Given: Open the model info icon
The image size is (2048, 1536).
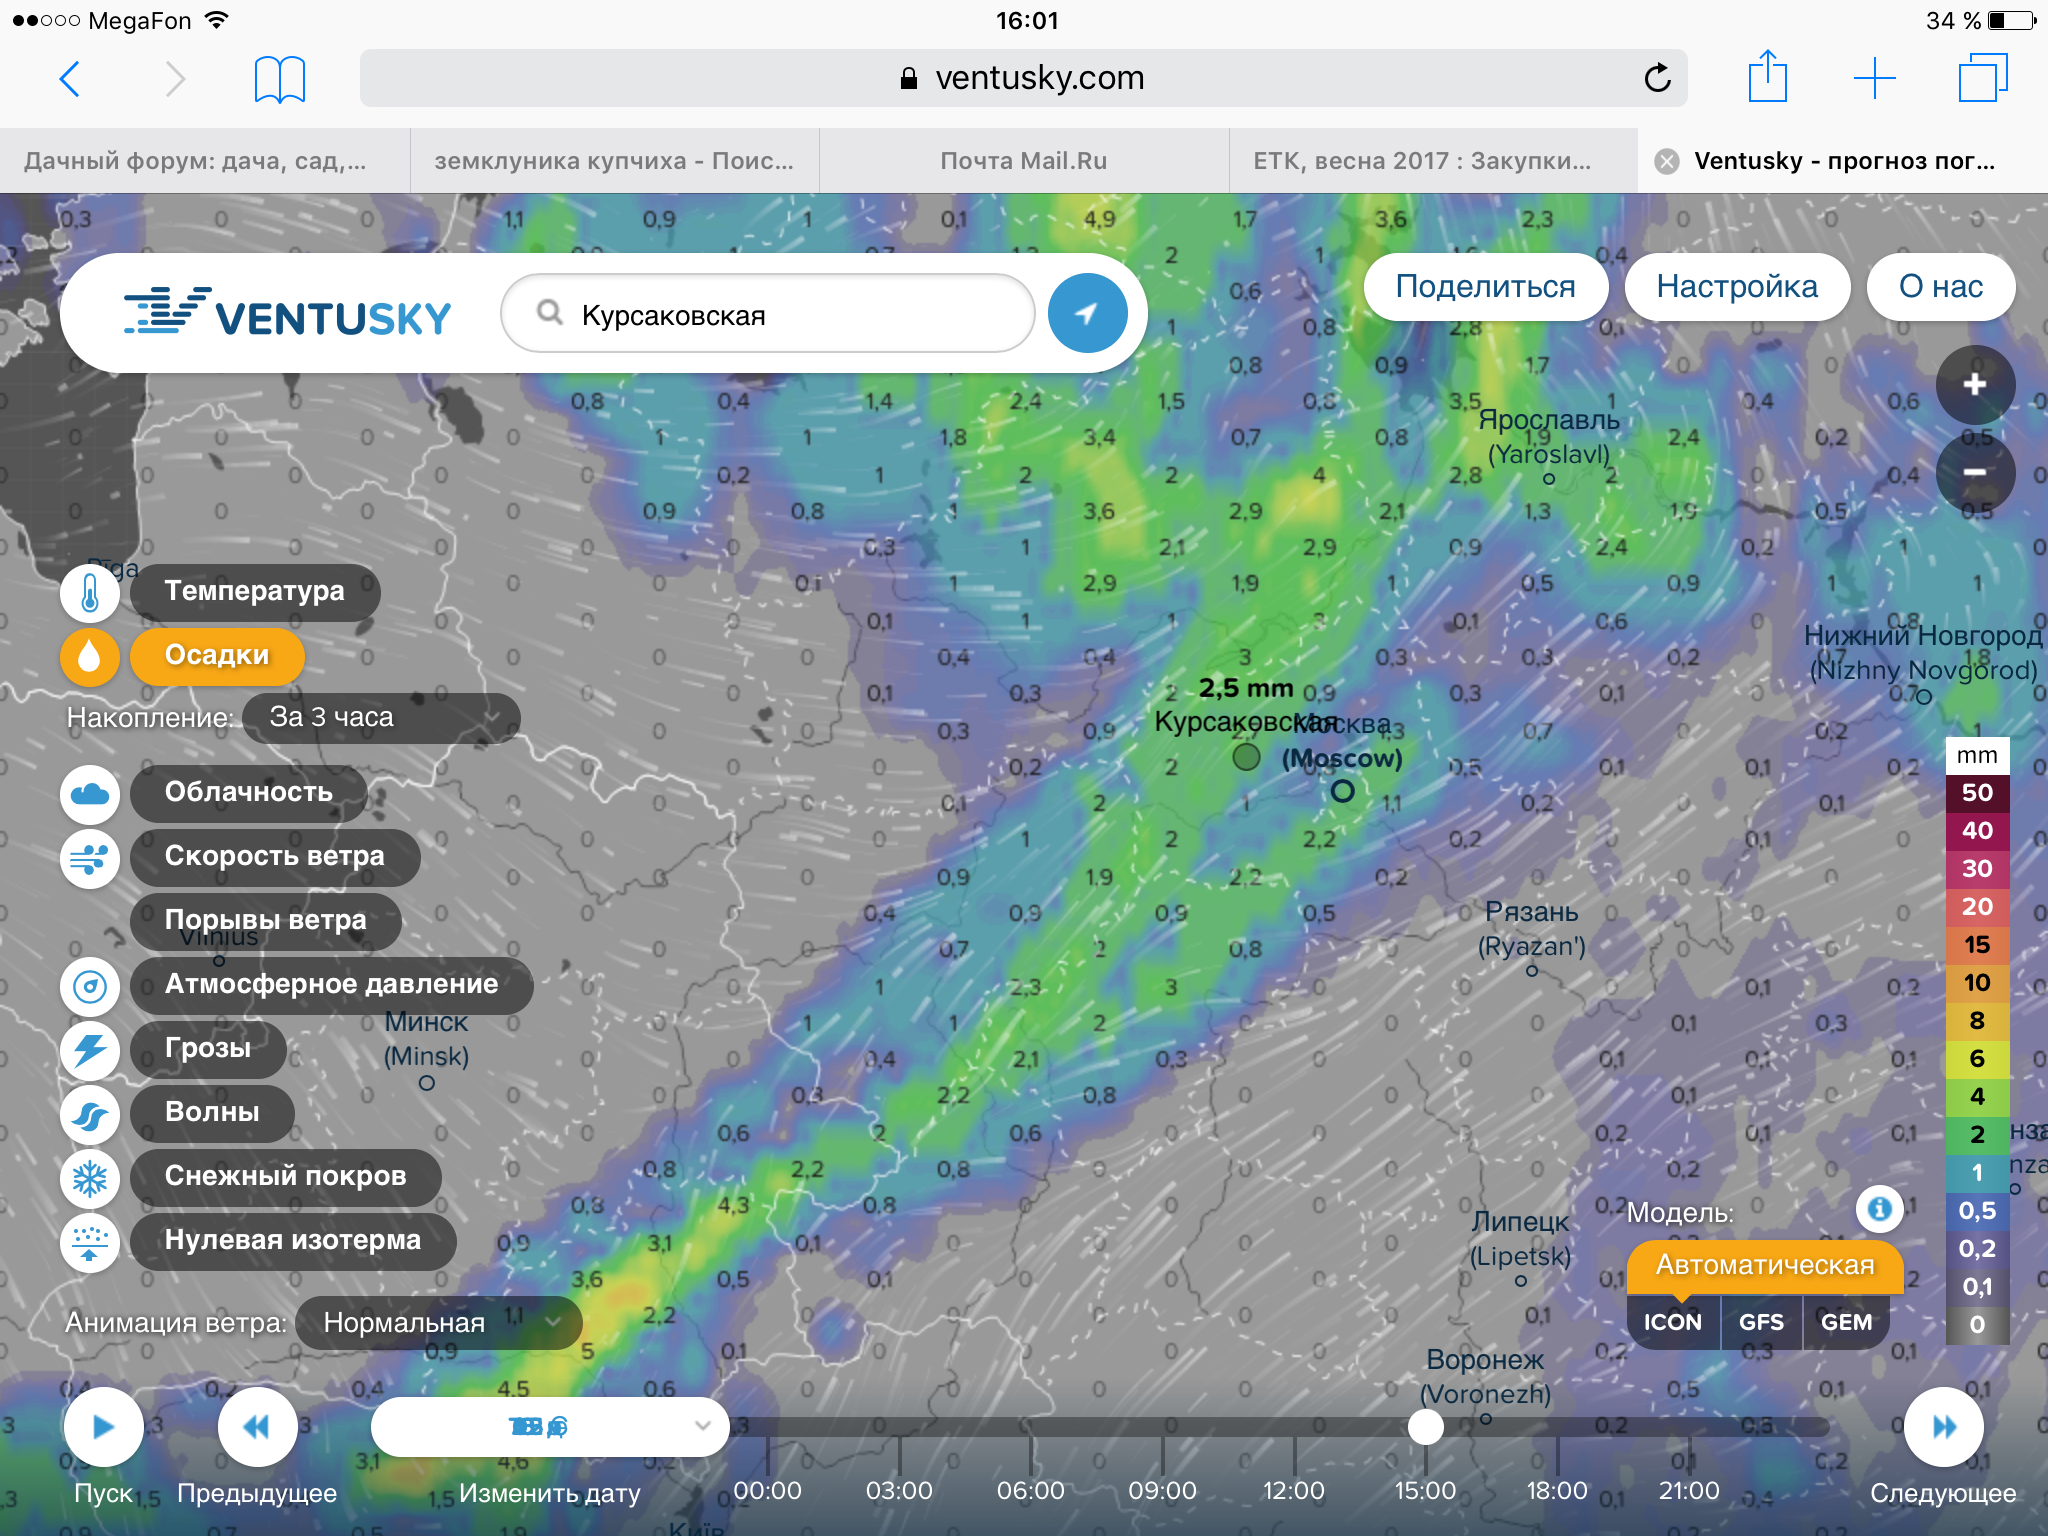Looking at the screenshot, I should tap(1879, 1209).
